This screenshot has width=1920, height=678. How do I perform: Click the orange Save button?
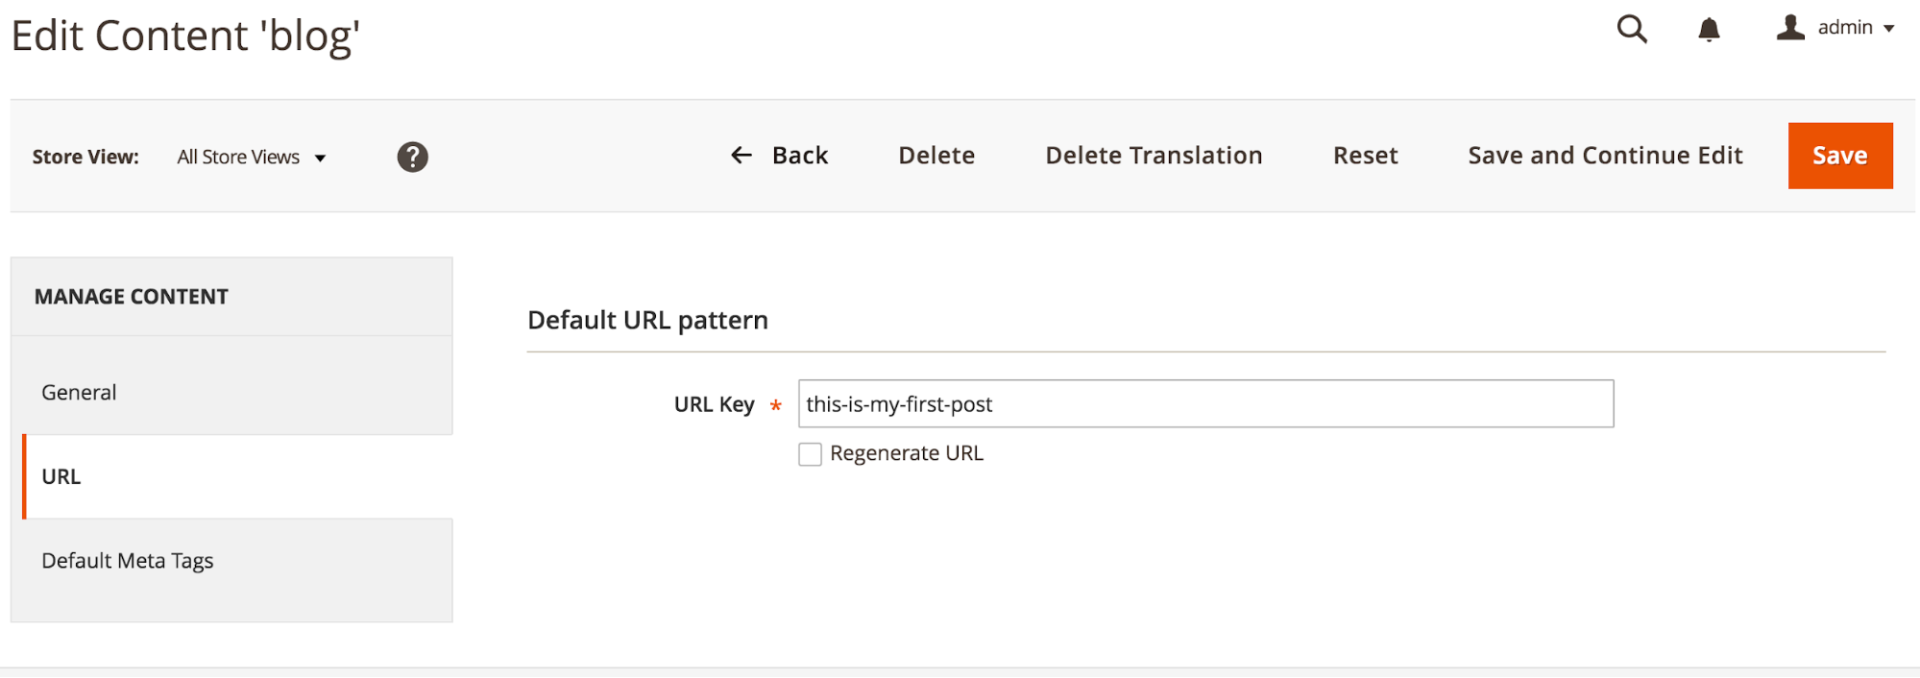pos(1840,156)
